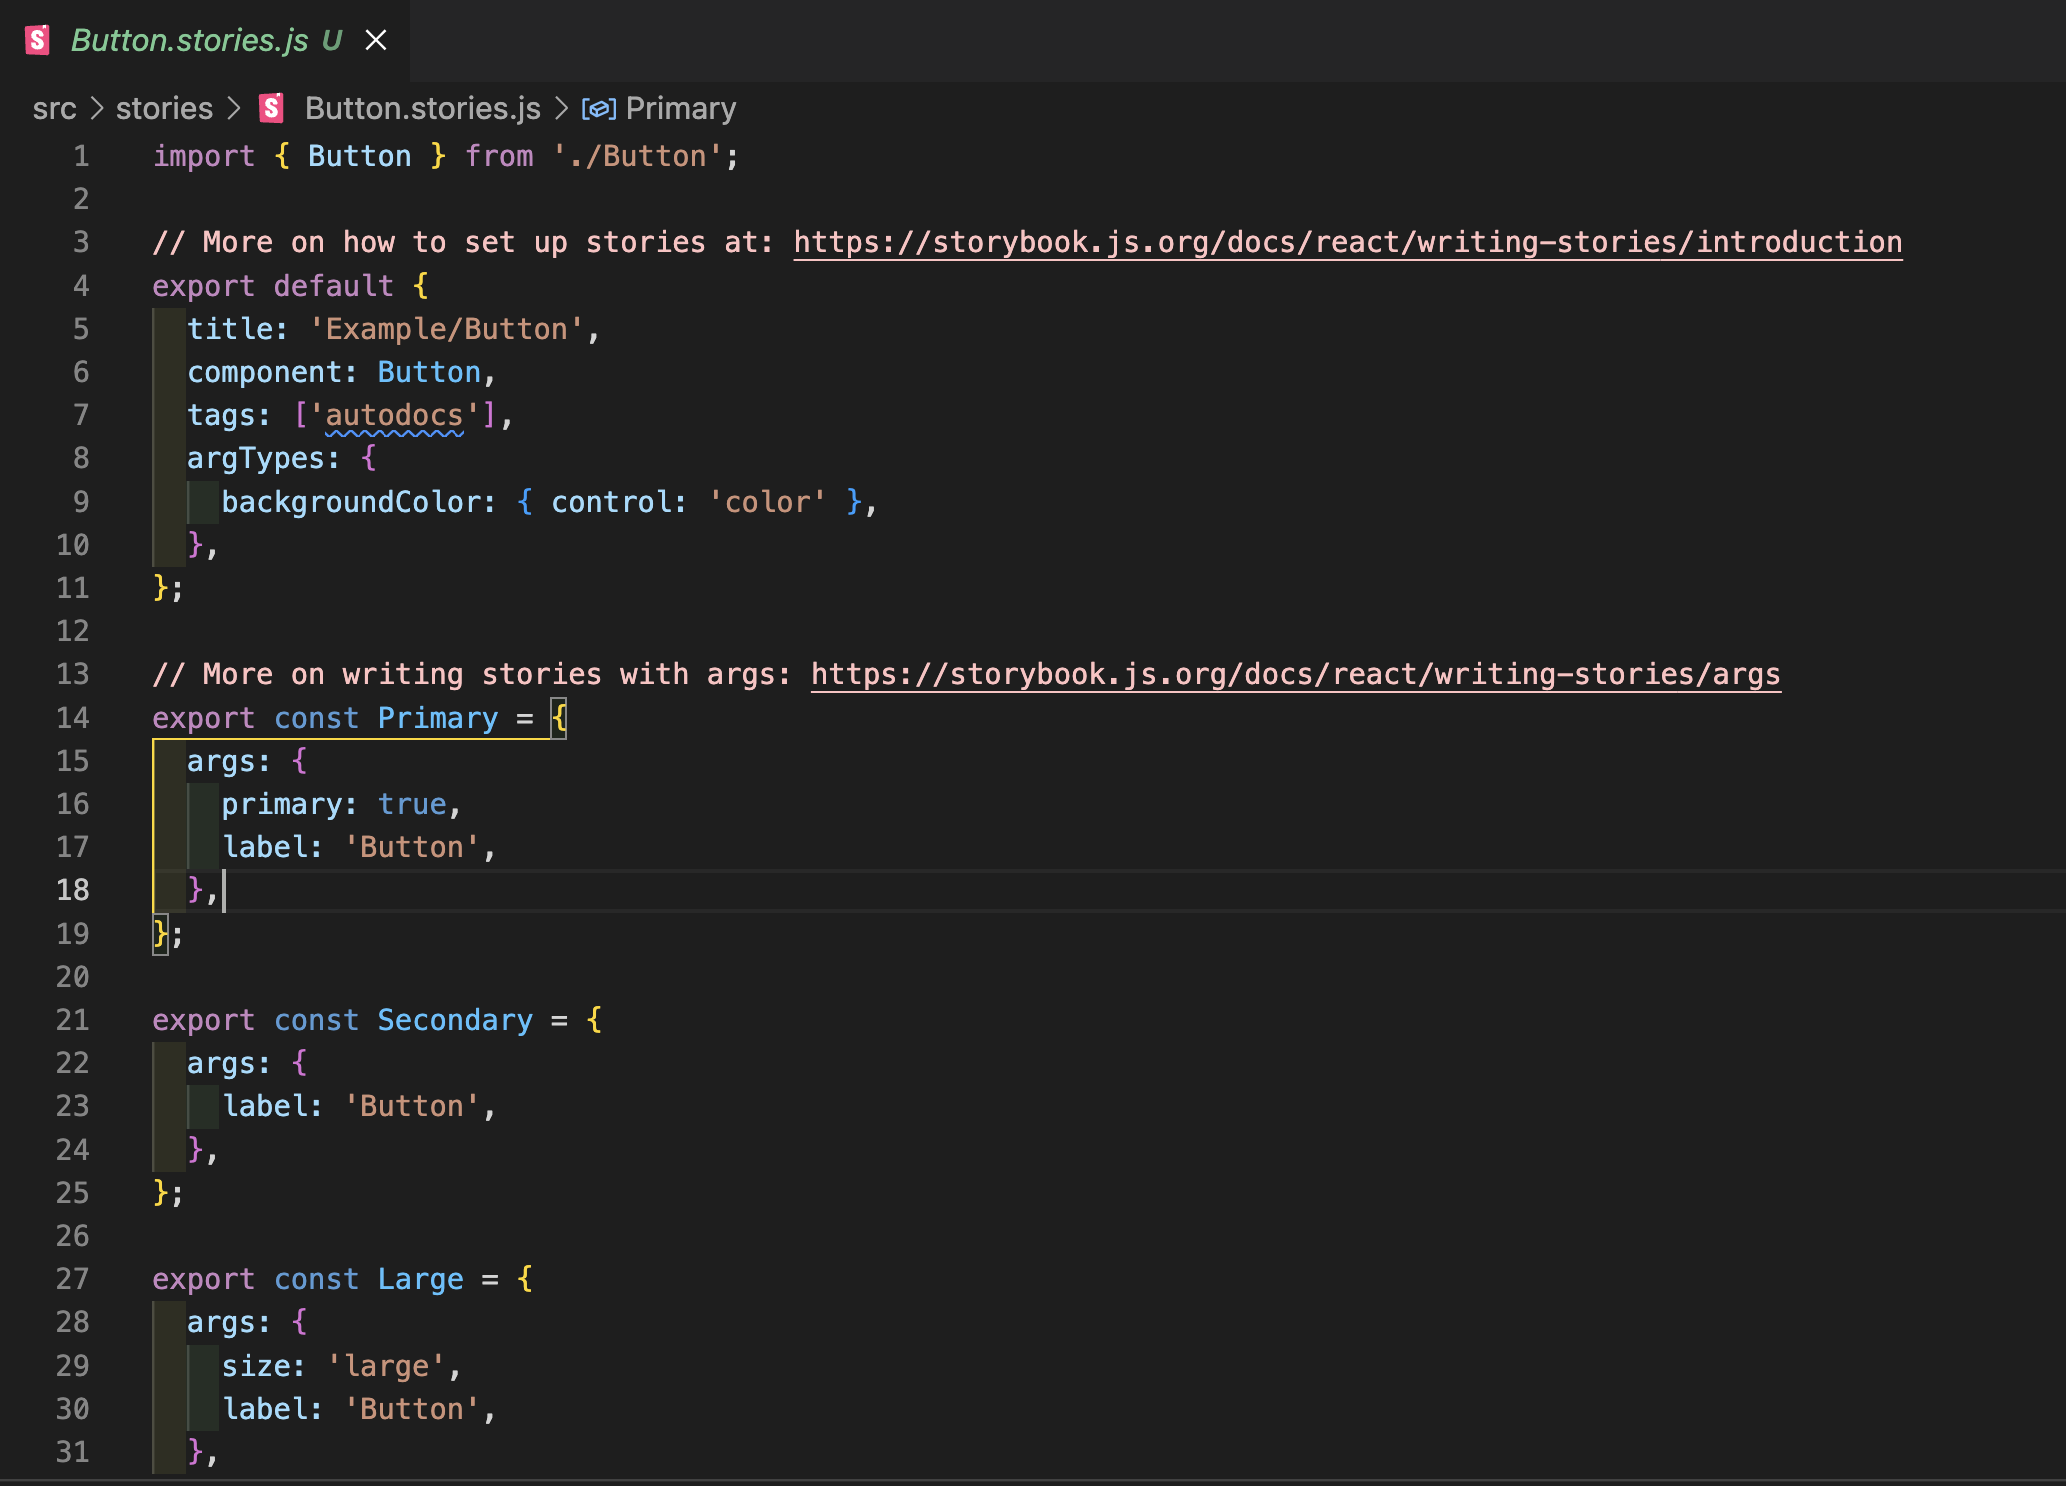
Task: Click the highlighted closing brace on line 19
Action: [160, 934]
